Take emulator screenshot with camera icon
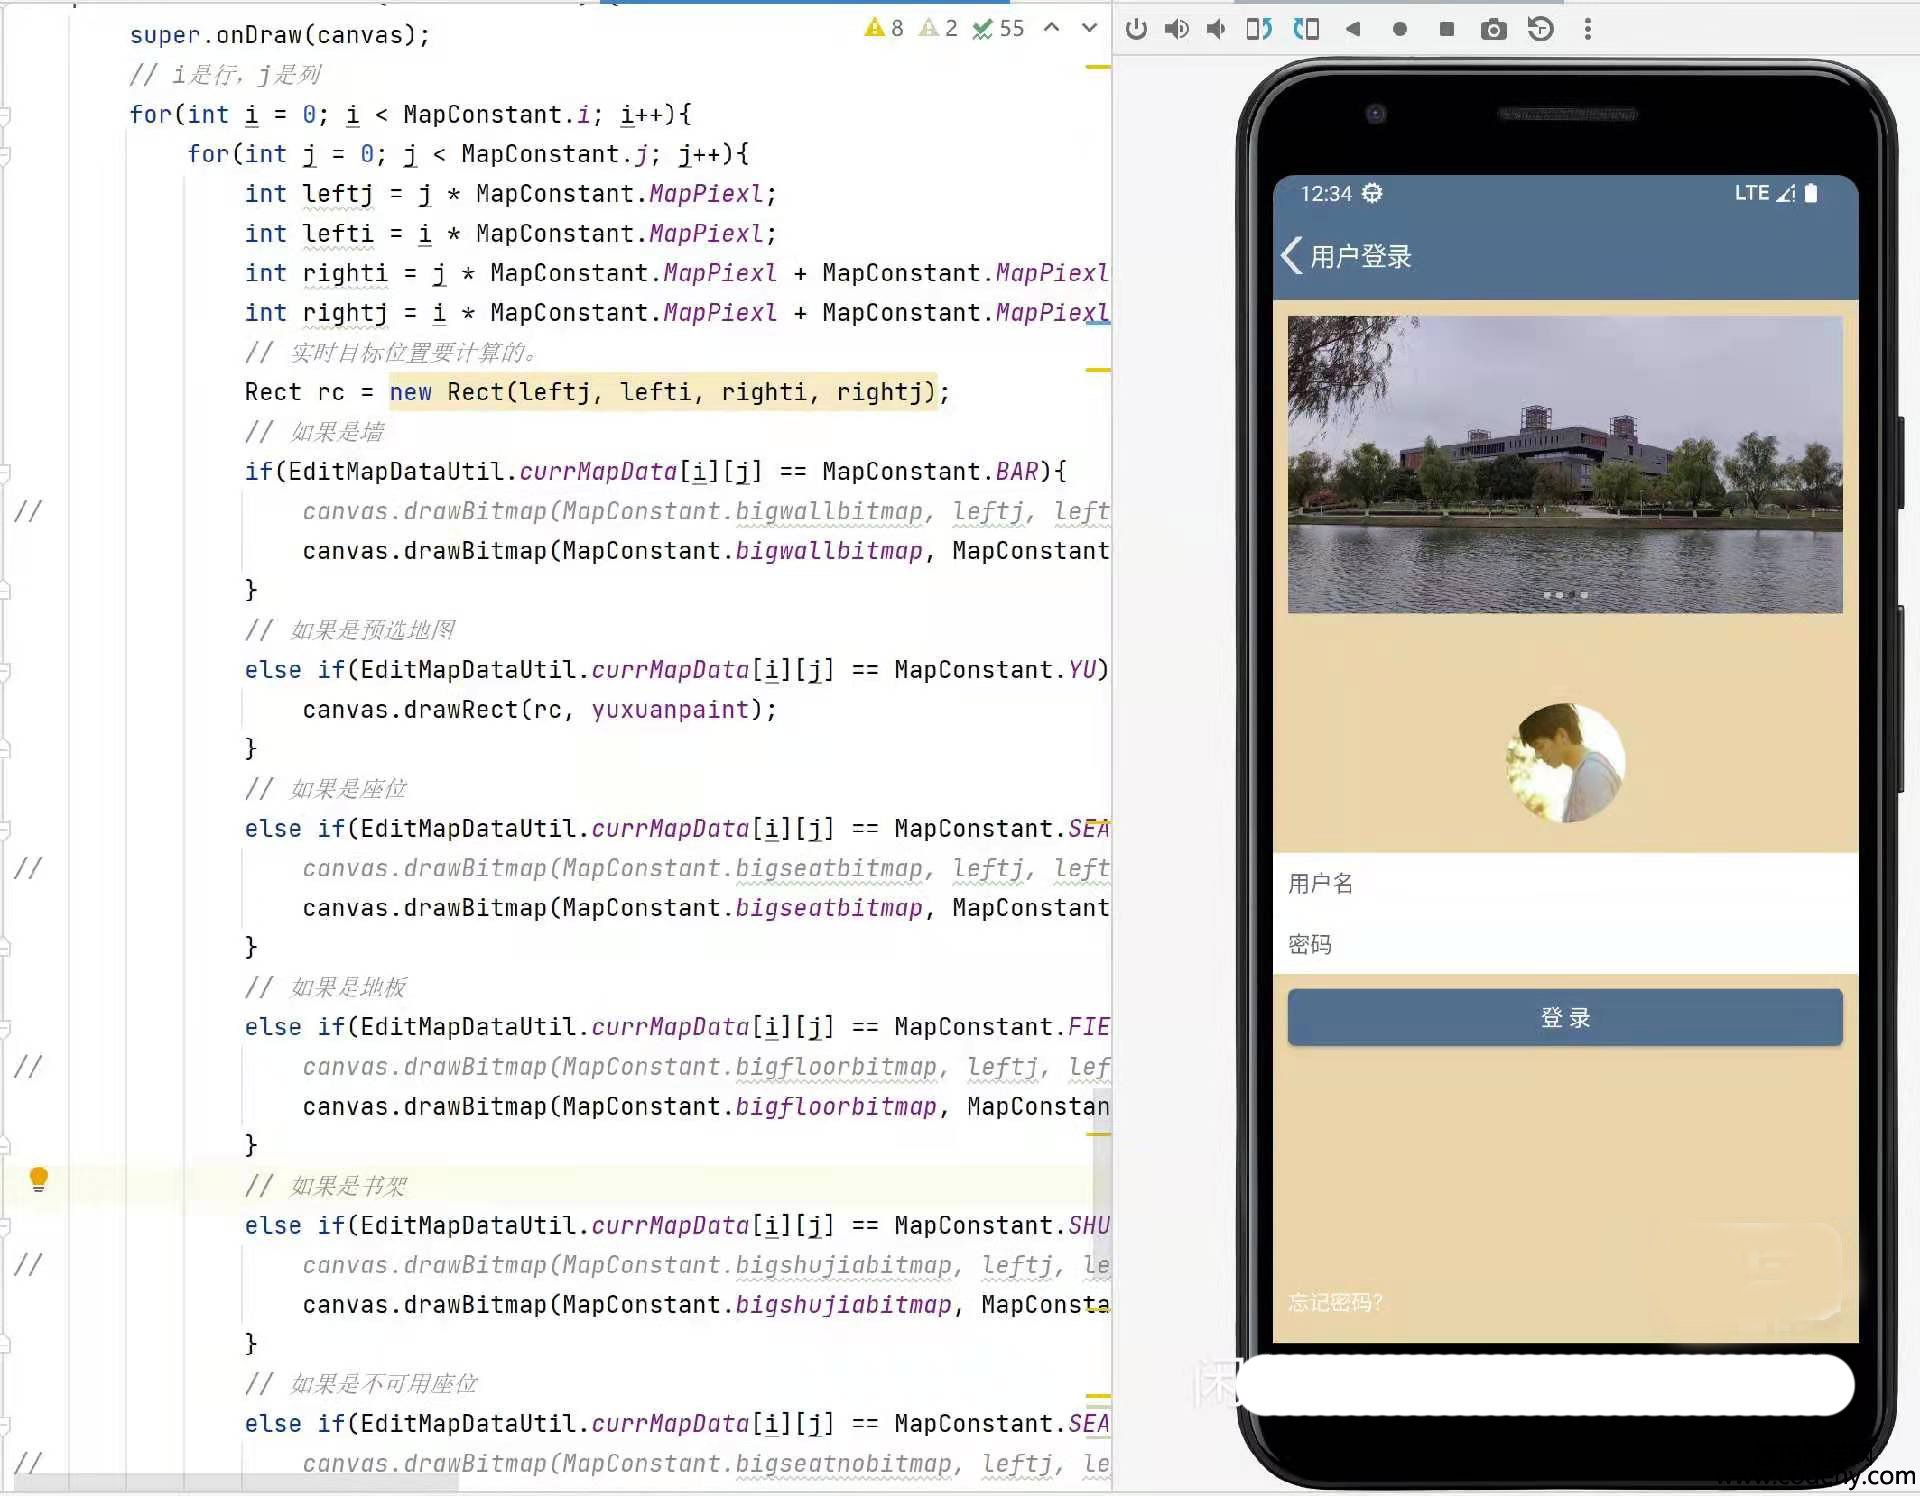Screen dimensions: 1920x1496 [x=1493, y=29]
